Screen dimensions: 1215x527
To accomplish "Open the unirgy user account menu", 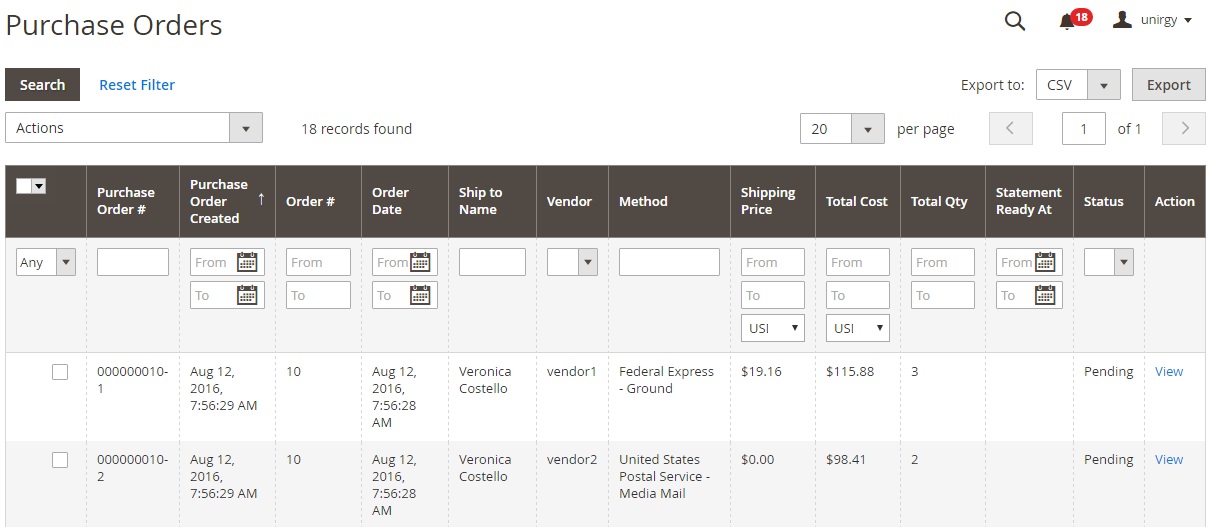I will click(1153, 20).
